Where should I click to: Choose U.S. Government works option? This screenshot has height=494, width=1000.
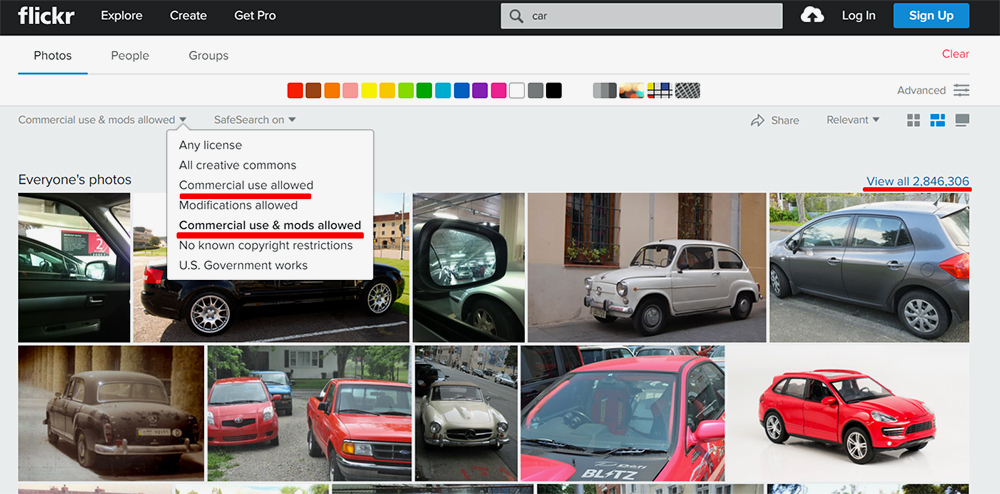(243, 265)
